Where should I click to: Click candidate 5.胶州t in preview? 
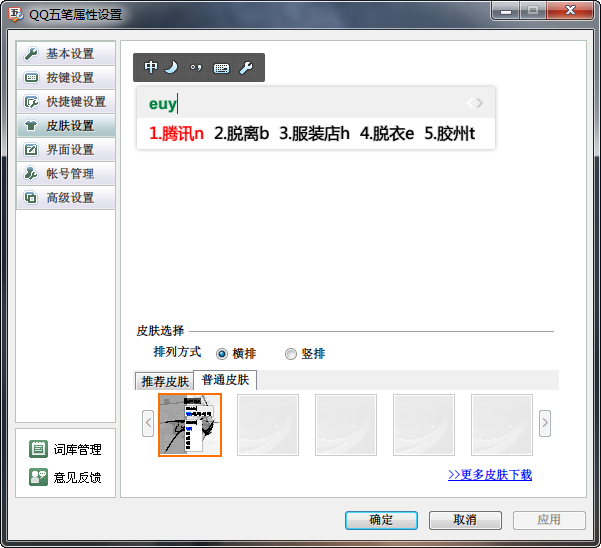pyautogui.click(x=450, y=134)
